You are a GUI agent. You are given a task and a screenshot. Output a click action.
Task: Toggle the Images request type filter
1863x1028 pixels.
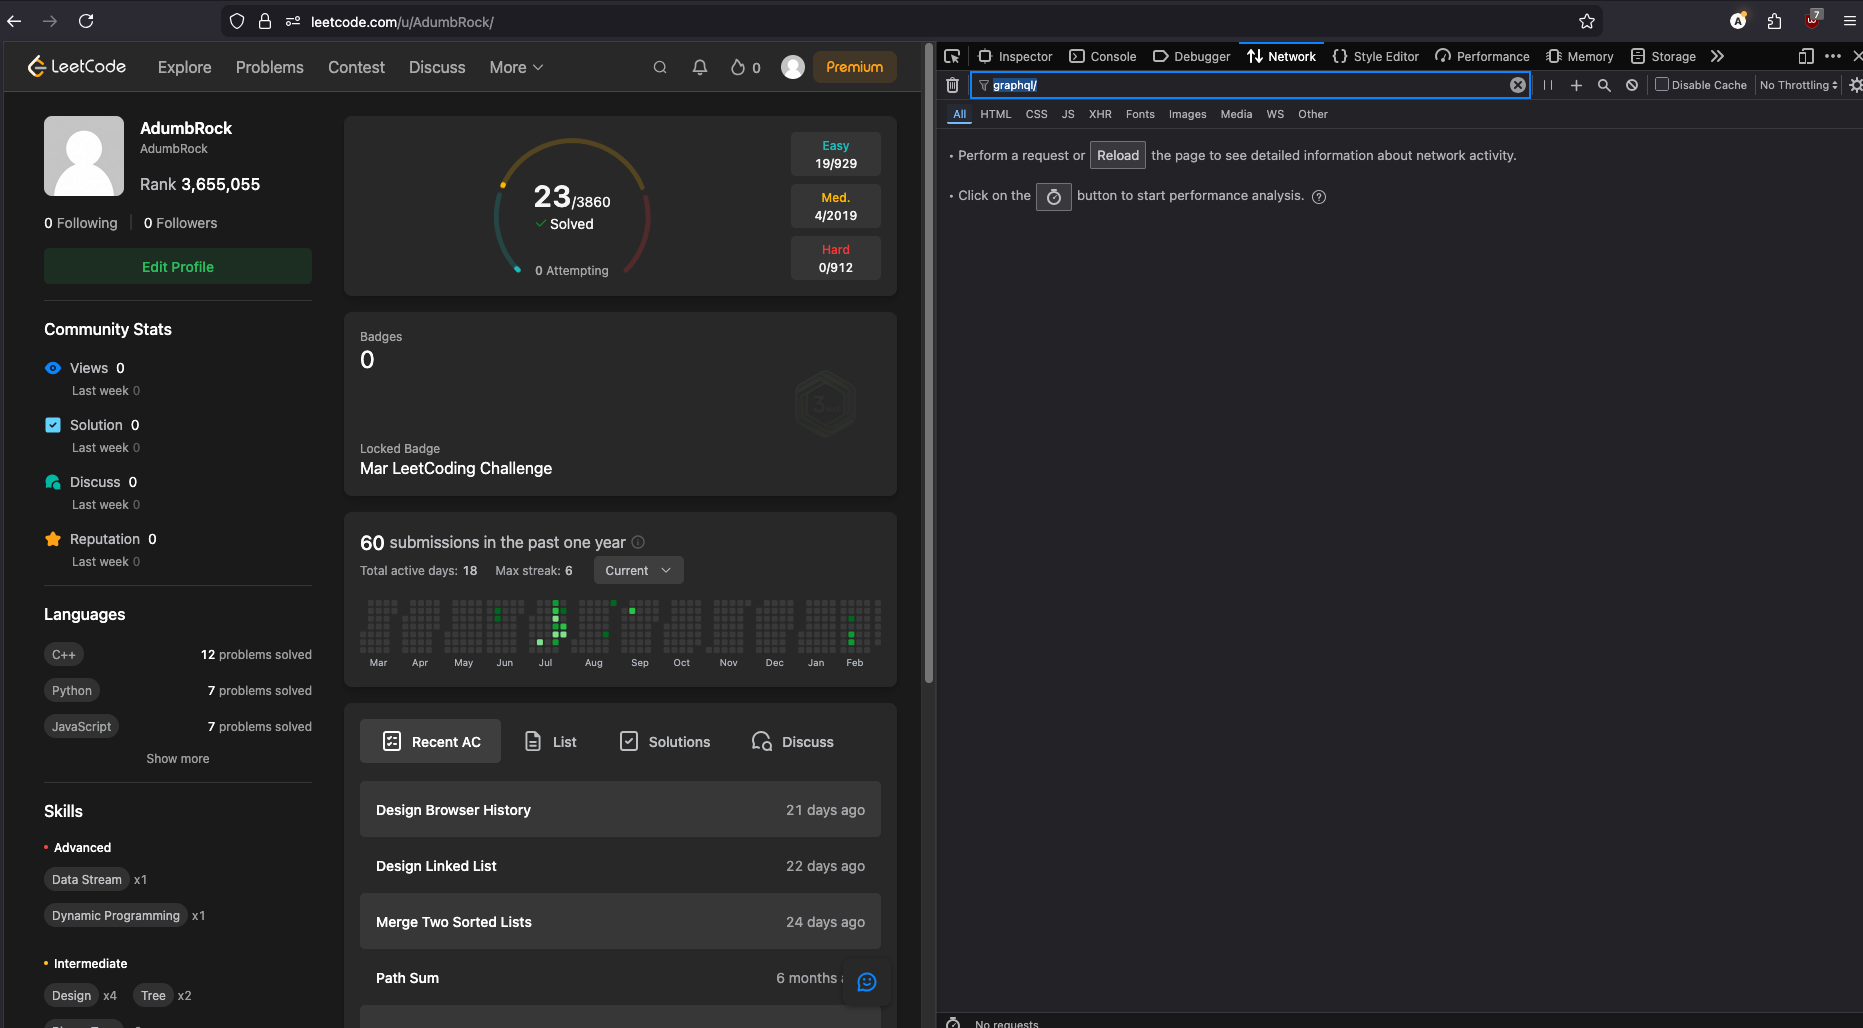tap(1188, 114)
